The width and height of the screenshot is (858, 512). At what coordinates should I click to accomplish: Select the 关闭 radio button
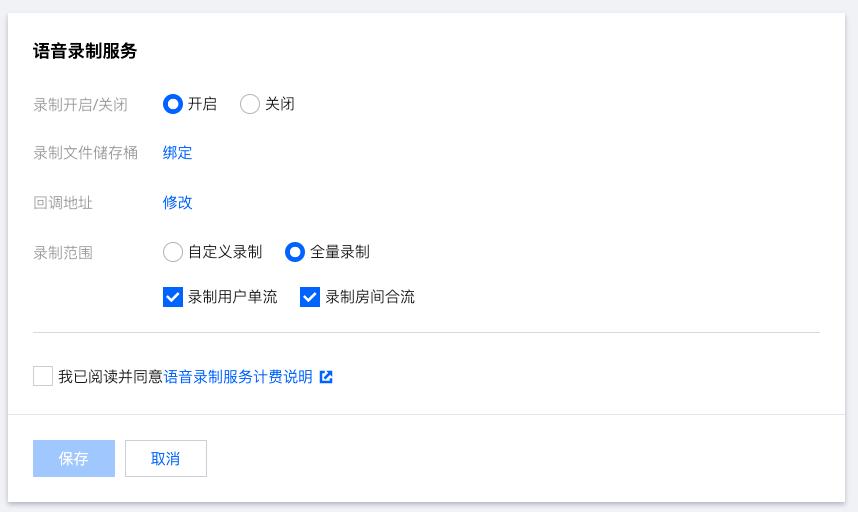pyautogui.click(x=250, y=104)
